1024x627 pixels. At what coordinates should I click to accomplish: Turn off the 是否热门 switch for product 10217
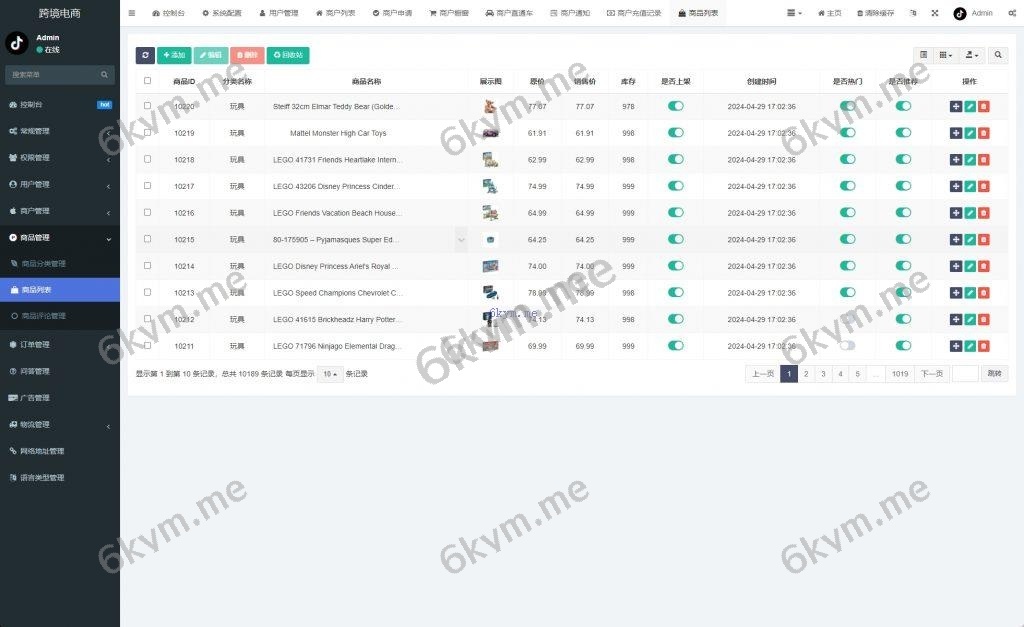[848, 186]
